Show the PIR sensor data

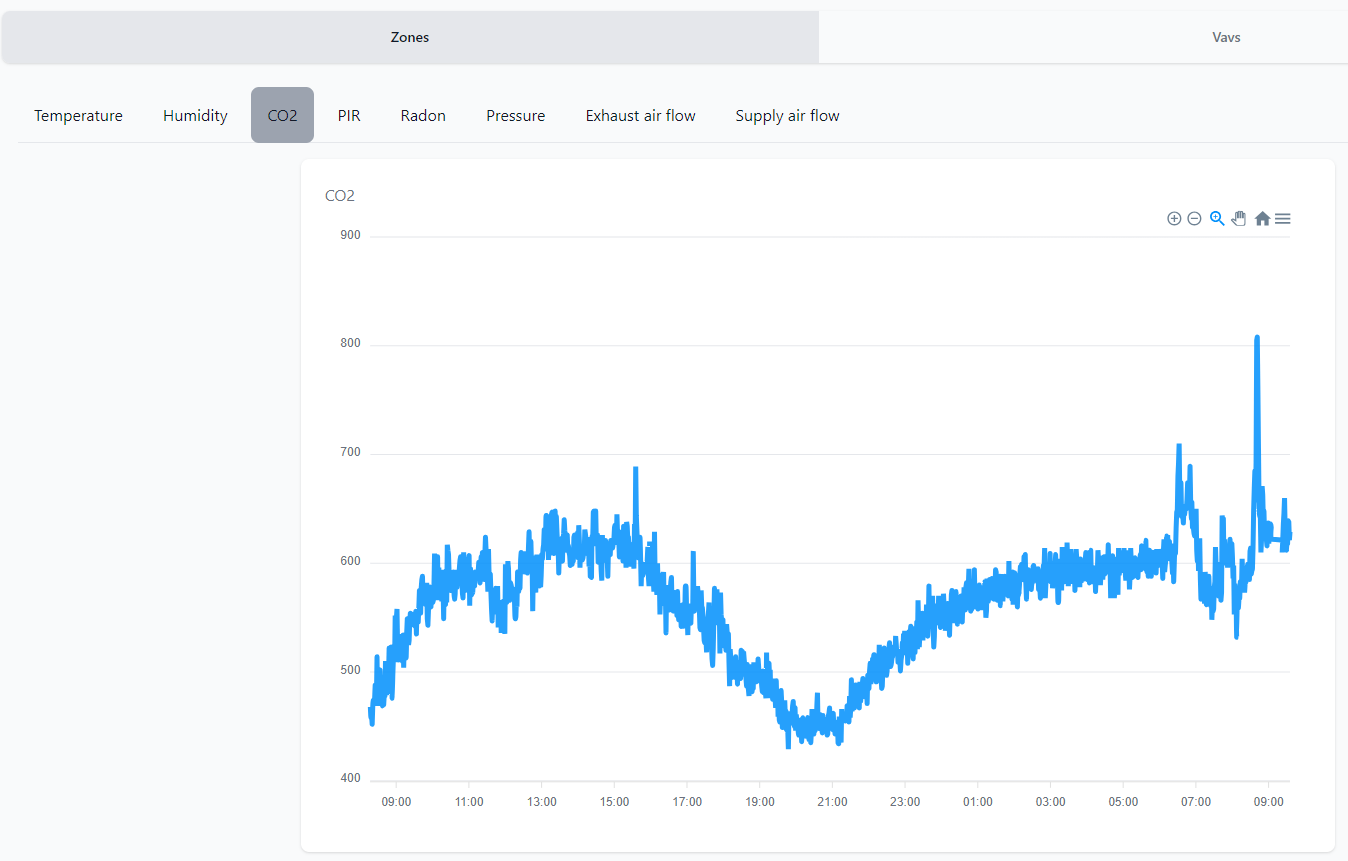[349, 116]
